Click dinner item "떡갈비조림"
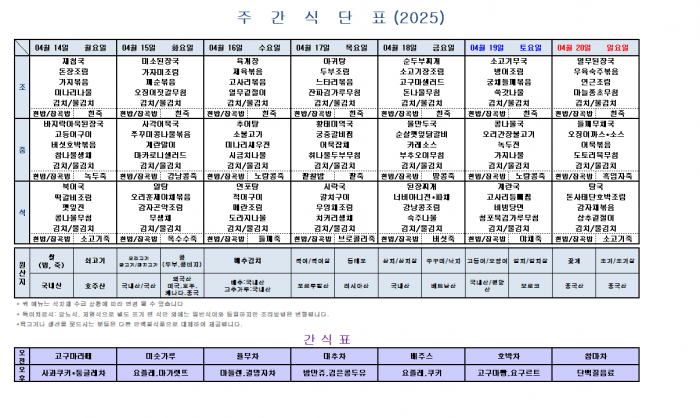Screen dimensions: 700x418 tap(73, 197)
